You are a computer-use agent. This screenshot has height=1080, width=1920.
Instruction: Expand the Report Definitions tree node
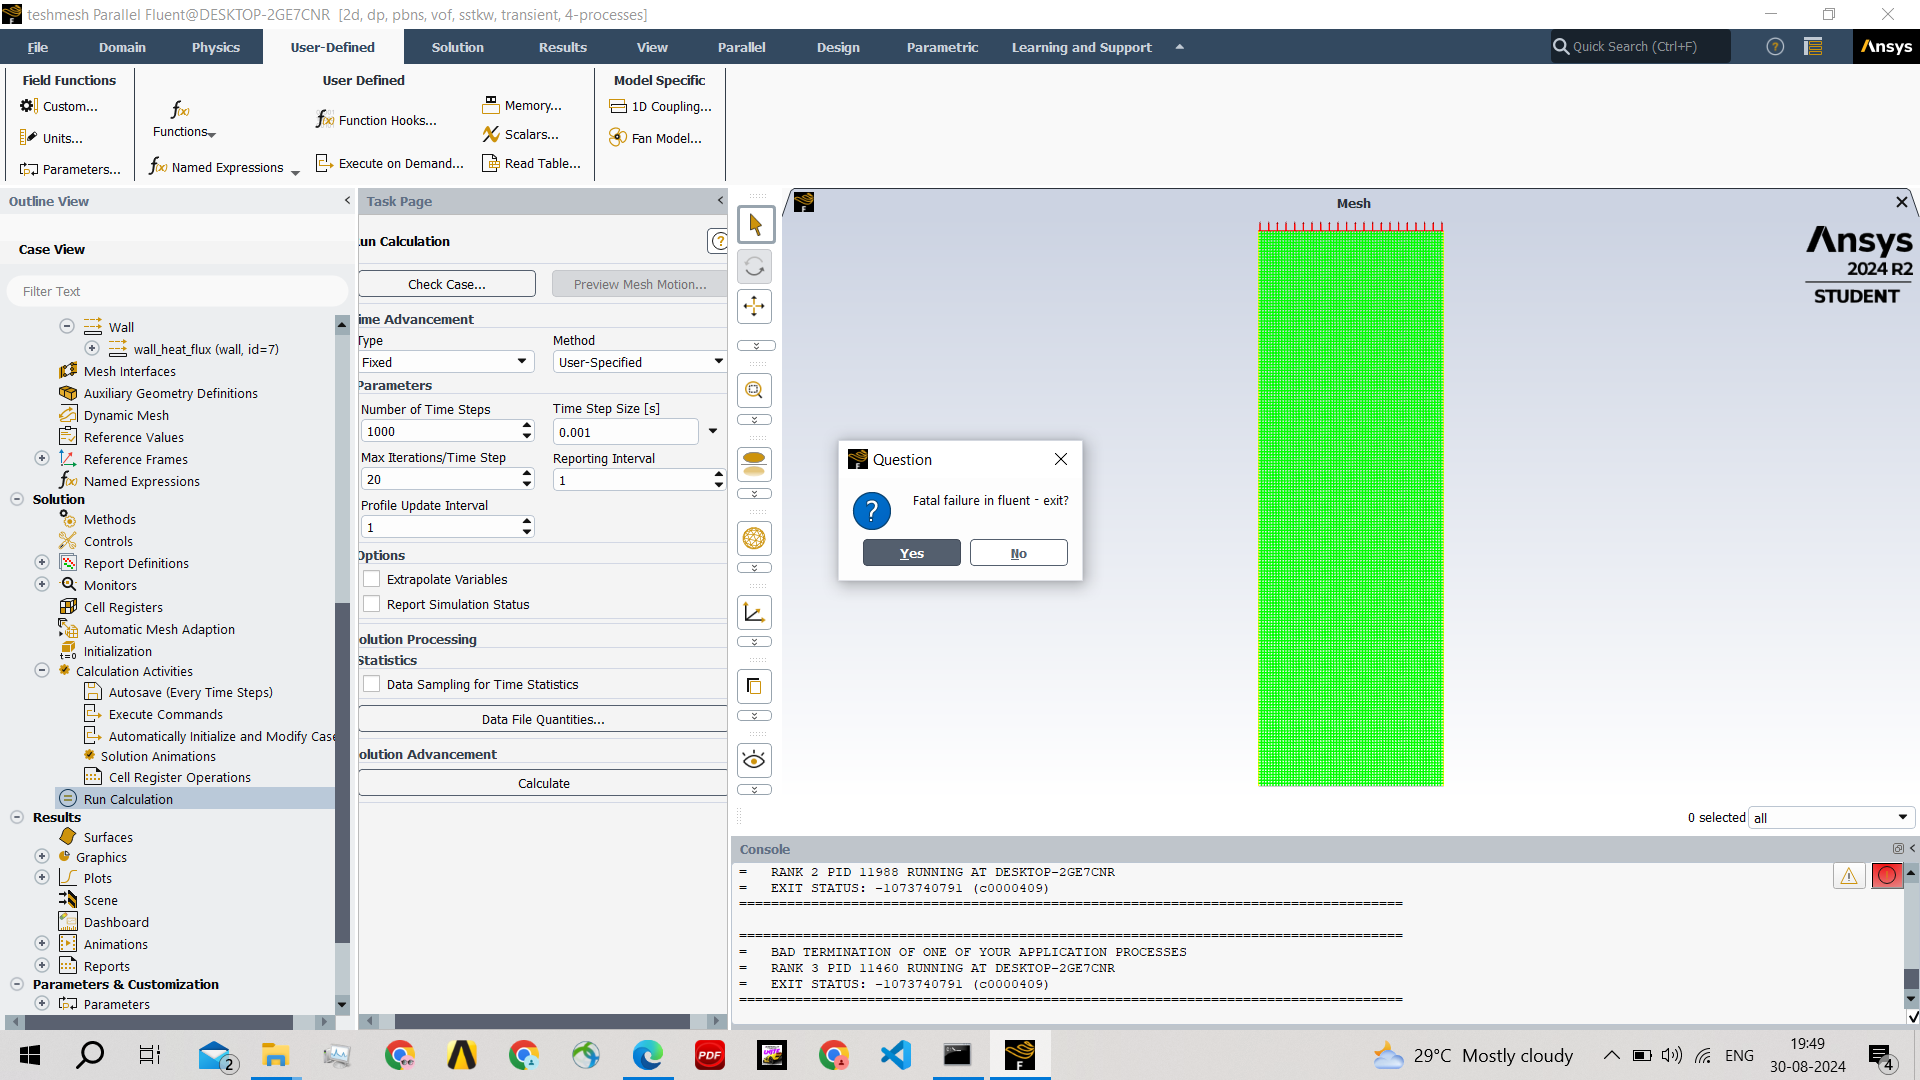pos(42,563)
